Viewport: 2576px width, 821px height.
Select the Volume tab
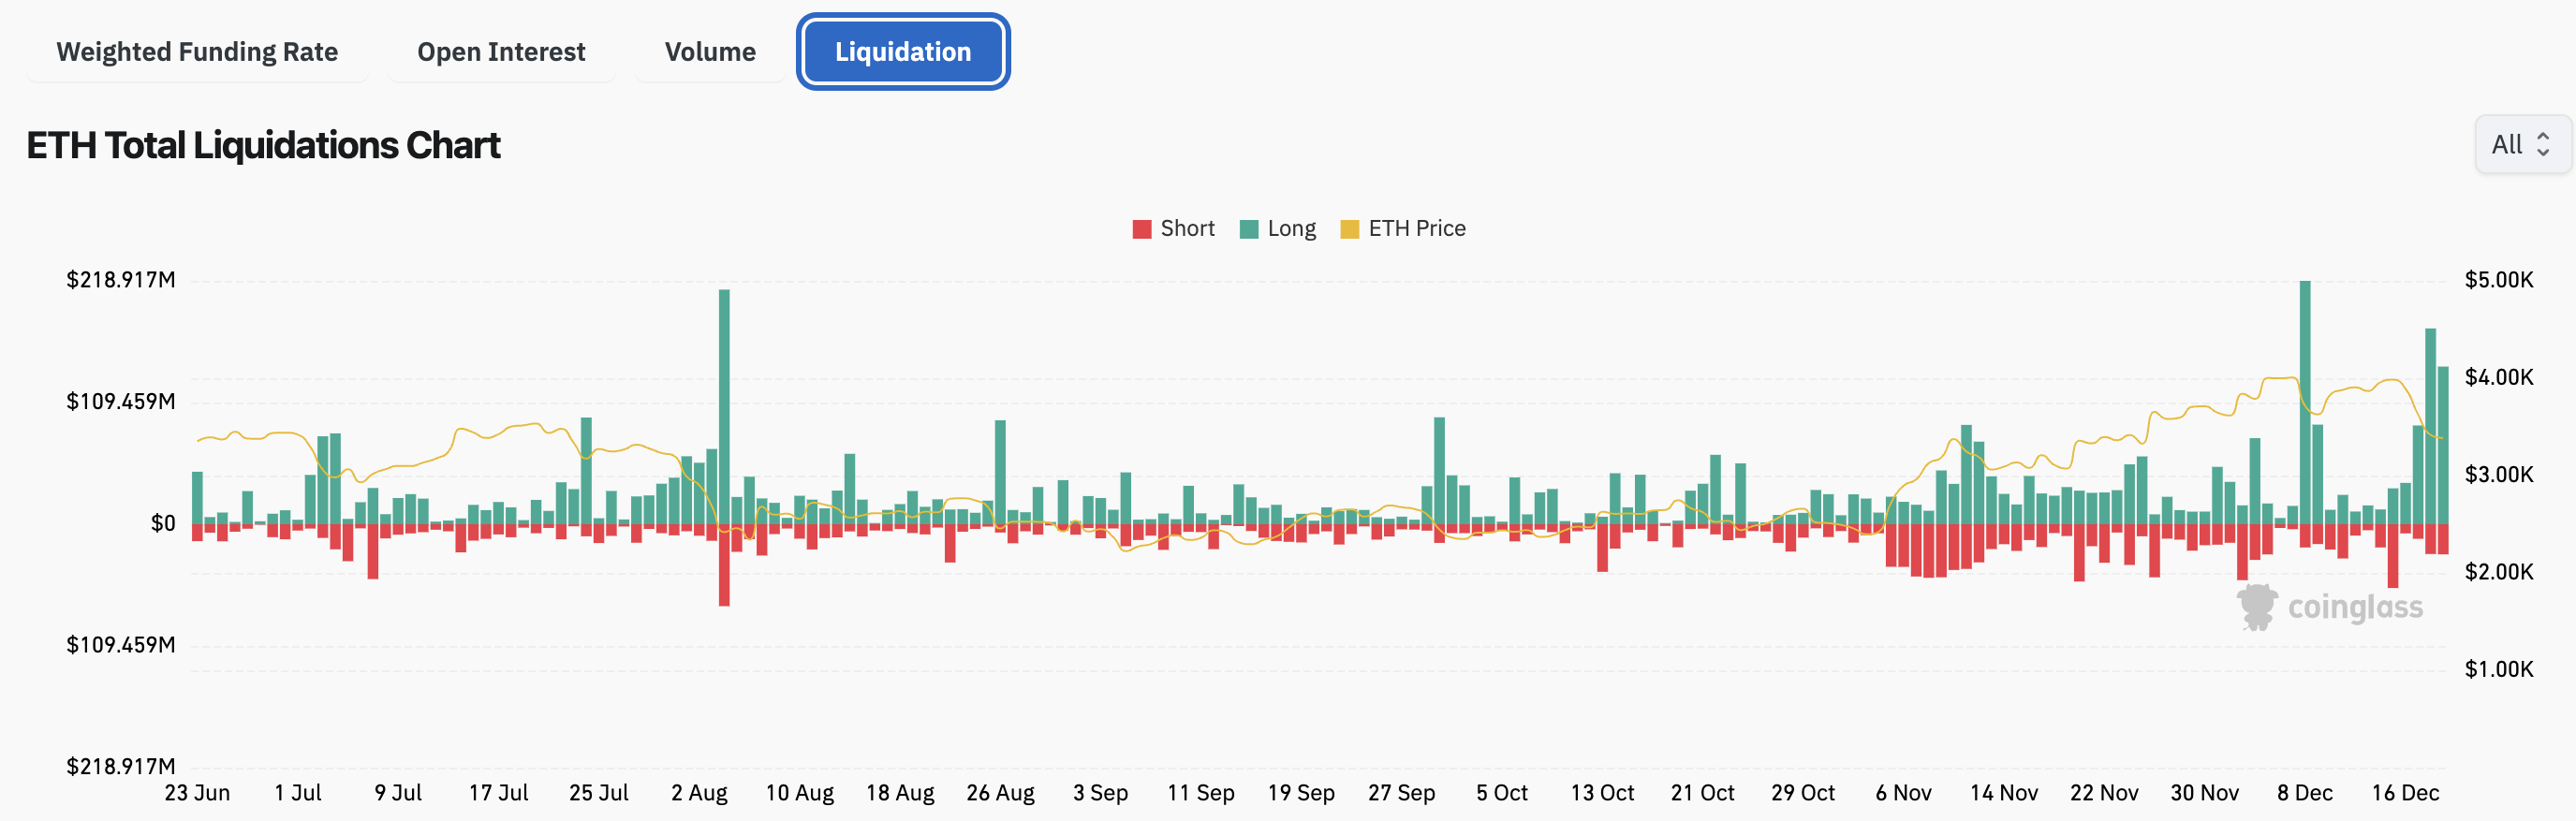pyautogui.click(x=710, y=52)
